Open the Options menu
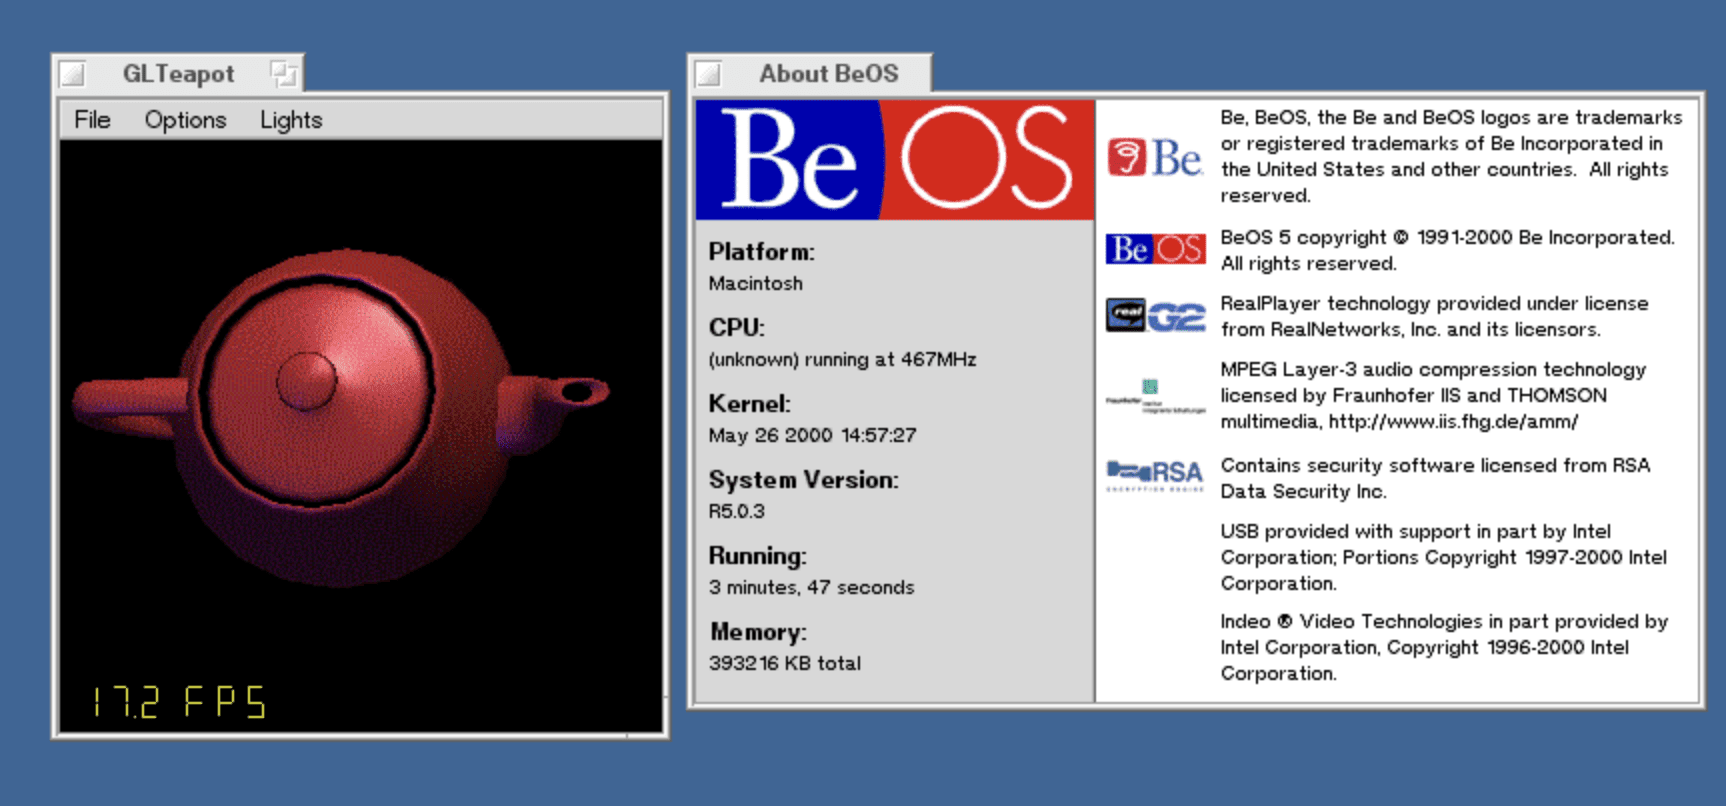The height and width of the screenshot is (806, 1726). pos(185,120)
